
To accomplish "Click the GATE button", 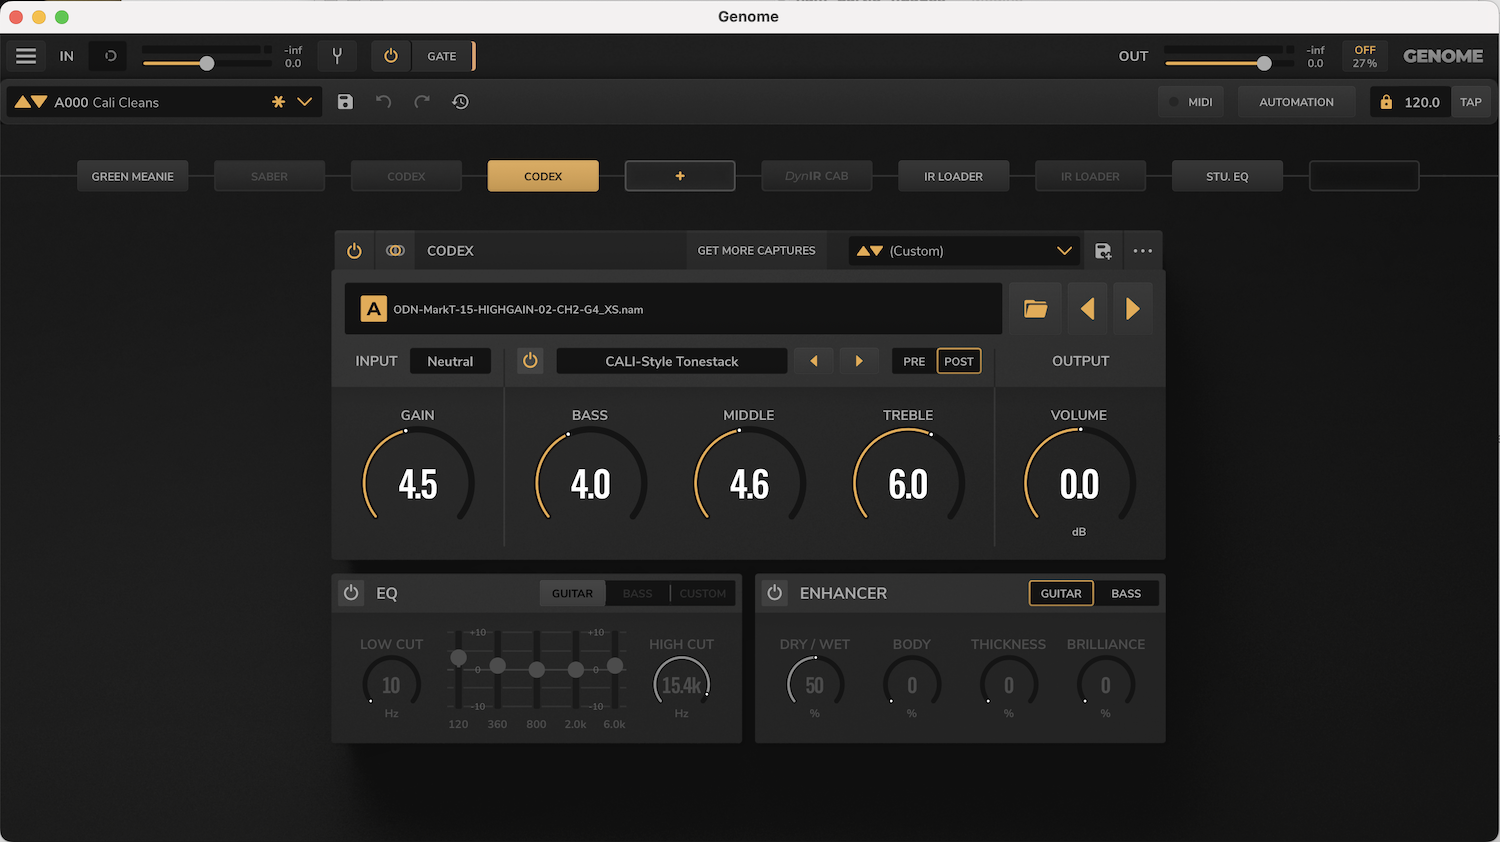I will [442, 56].
